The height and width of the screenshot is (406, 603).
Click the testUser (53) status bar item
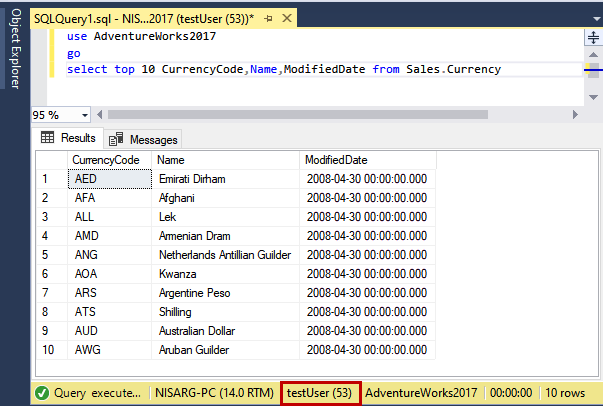pyautogui.click(x=320, y=393)
